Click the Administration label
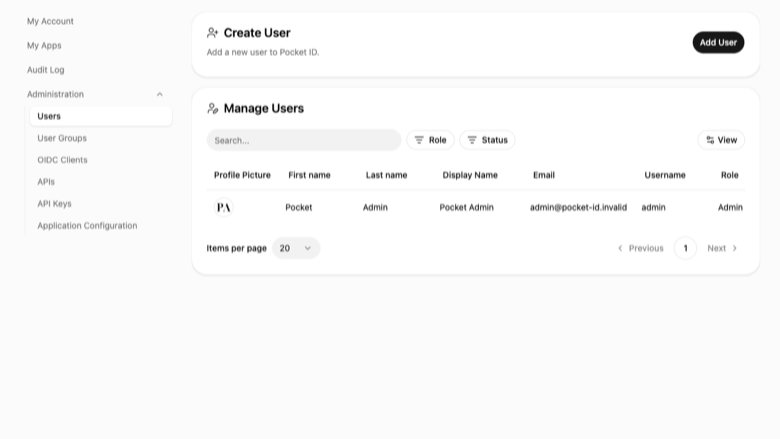The height and width of the screenshot is (439, 780). point(55,94)
